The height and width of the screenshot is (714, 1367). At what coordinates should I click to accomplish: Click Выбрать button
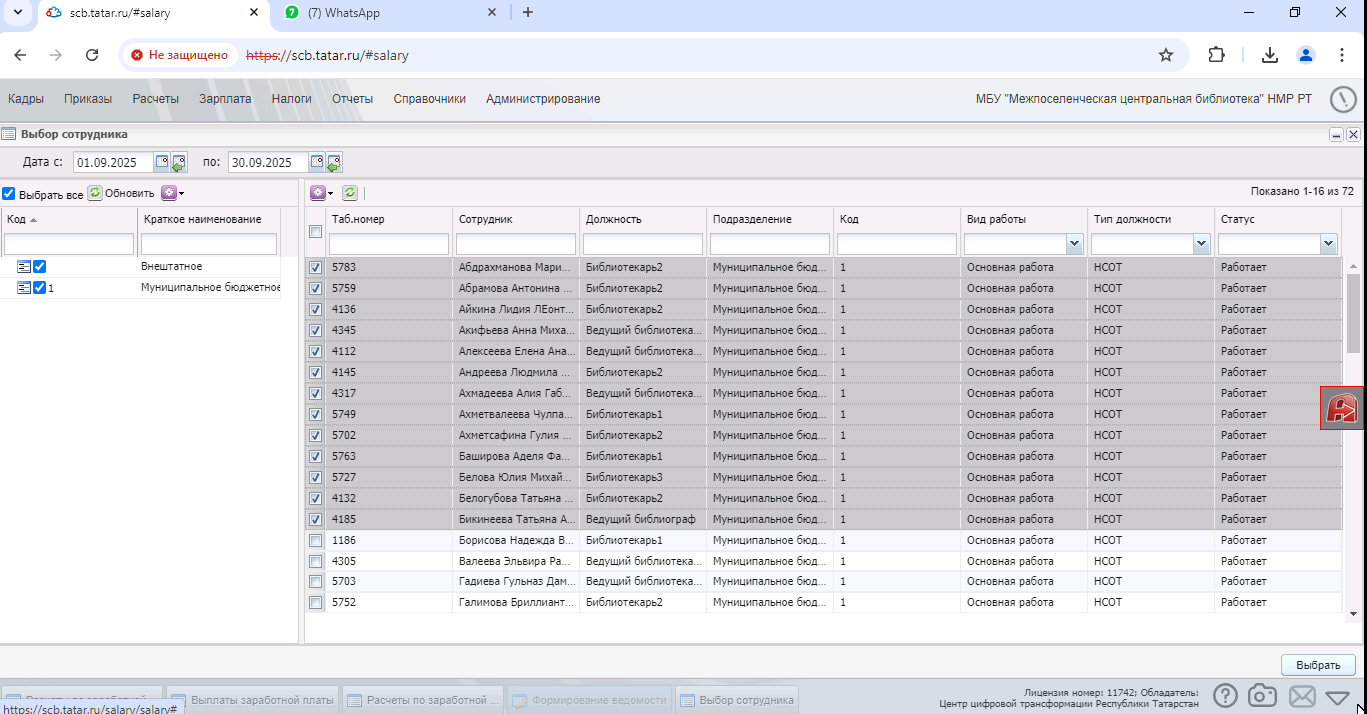tap(1318, 665)
